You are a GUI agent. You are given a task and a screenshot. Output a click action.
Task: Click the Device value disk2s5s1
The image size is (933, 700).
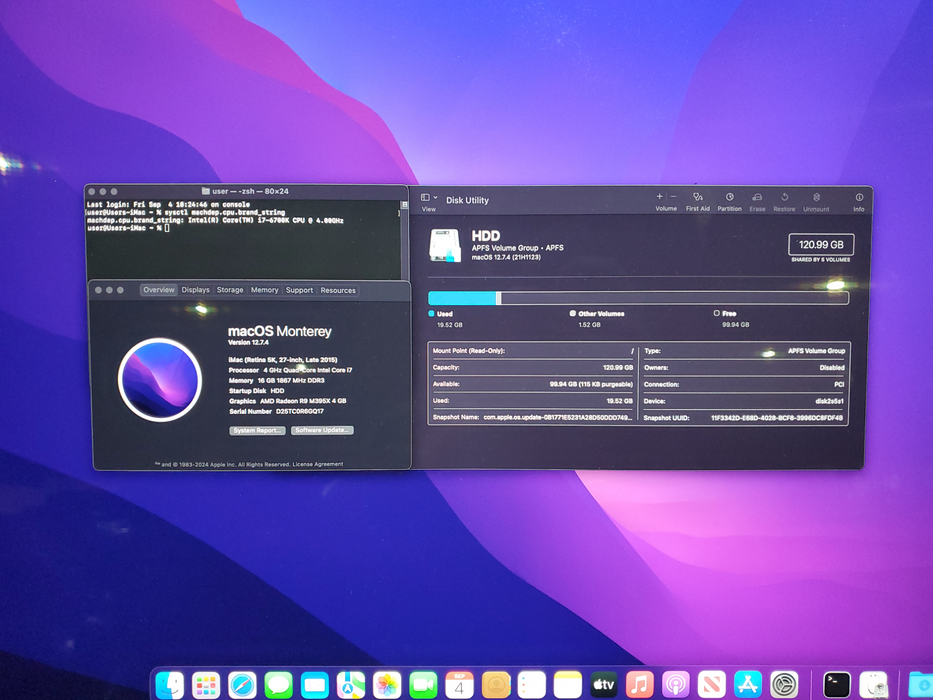829,401
